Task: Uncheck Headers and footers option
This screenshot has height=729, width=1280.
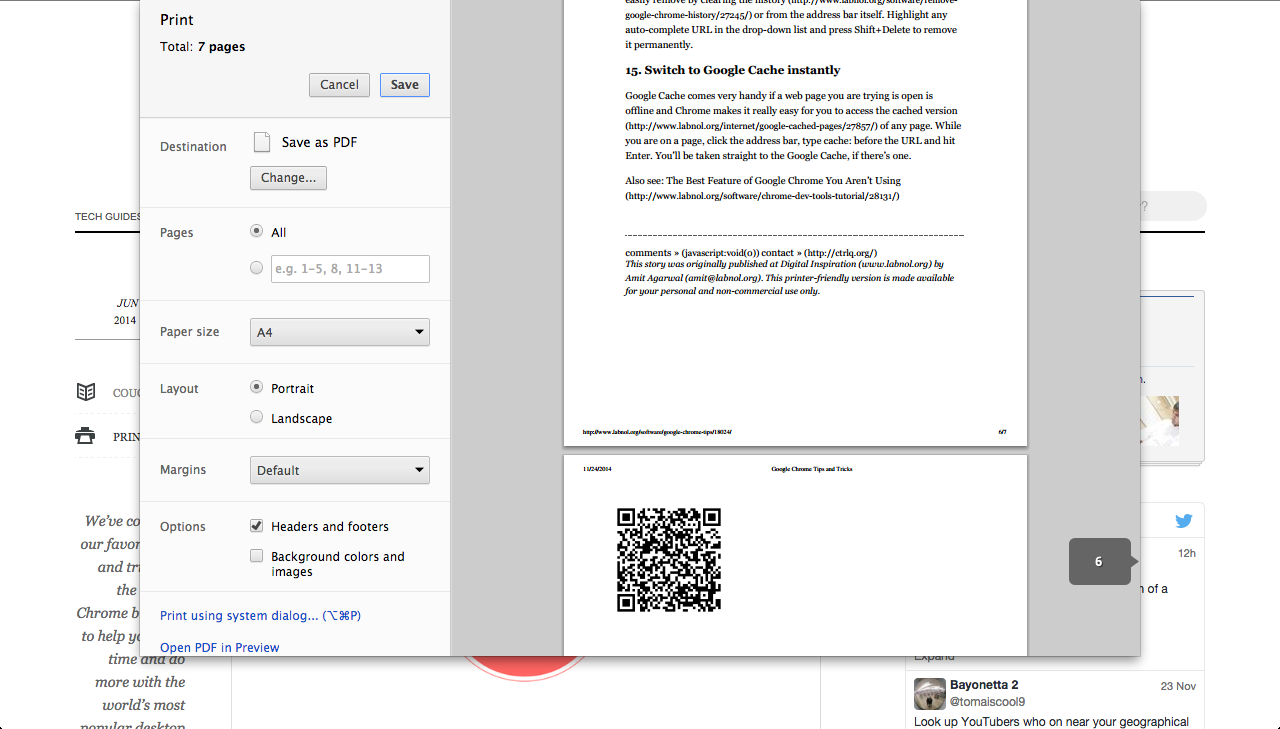Action: (256, 525)
